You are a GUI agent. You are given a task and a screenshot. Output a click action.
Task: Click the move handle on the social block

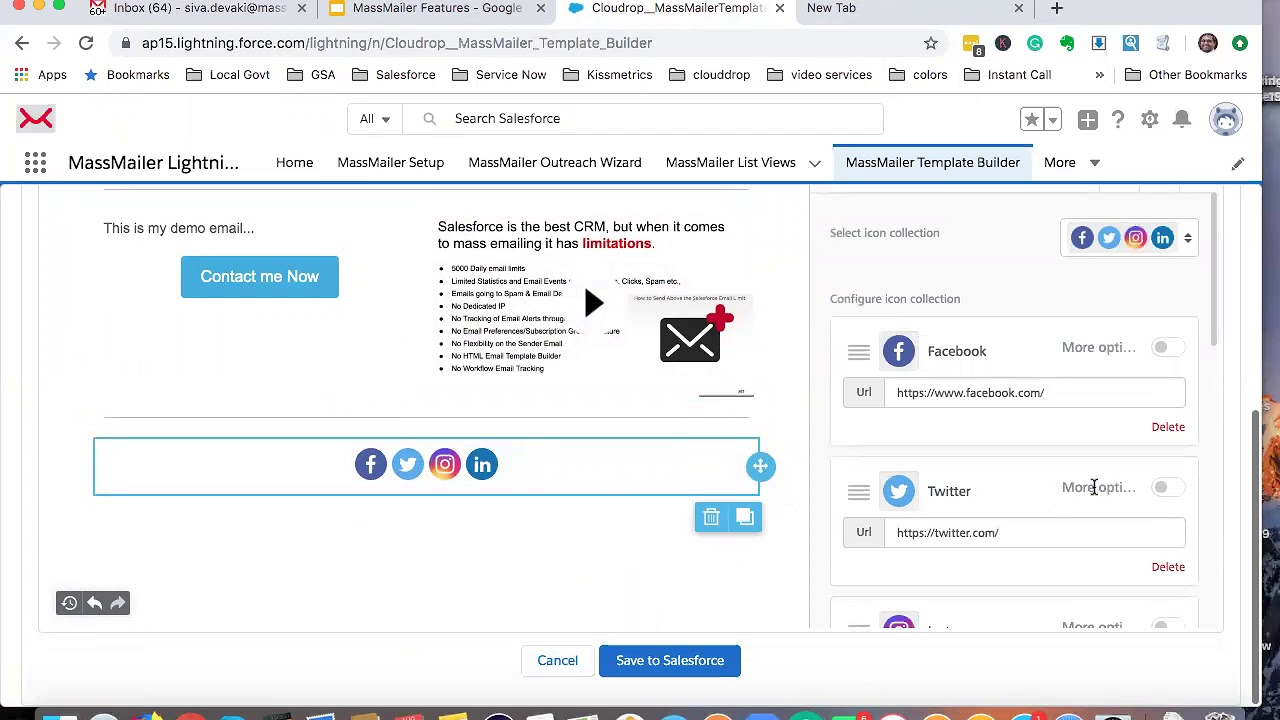coord(760,466)
